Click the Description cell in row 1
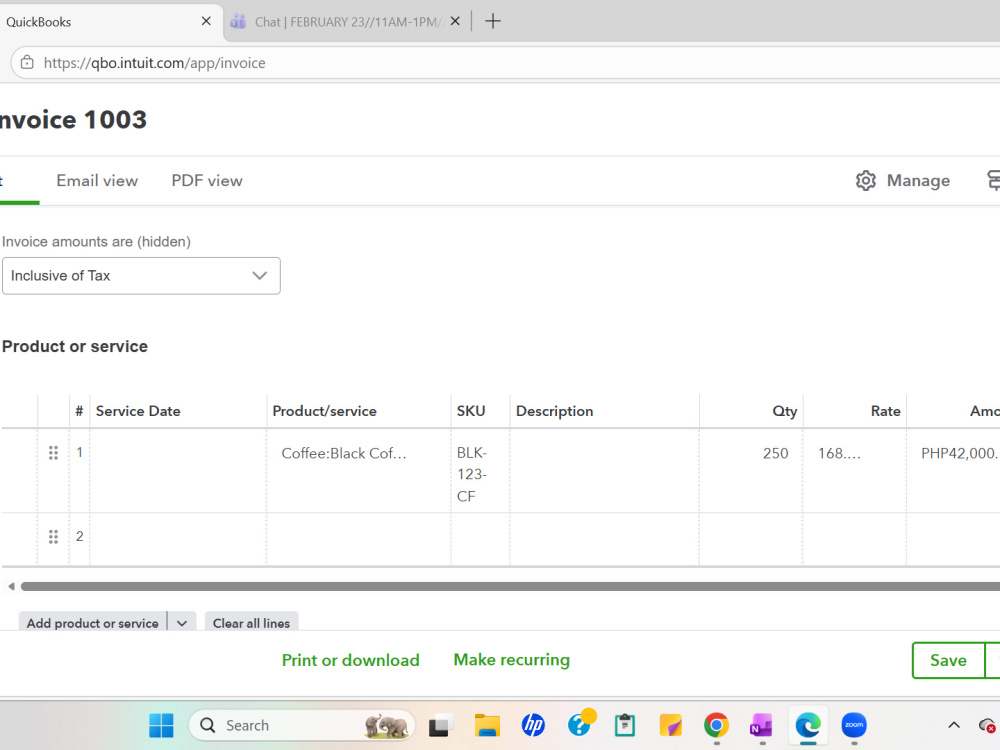This screenshot has width=1000, height=750. (x=604, y=471)
